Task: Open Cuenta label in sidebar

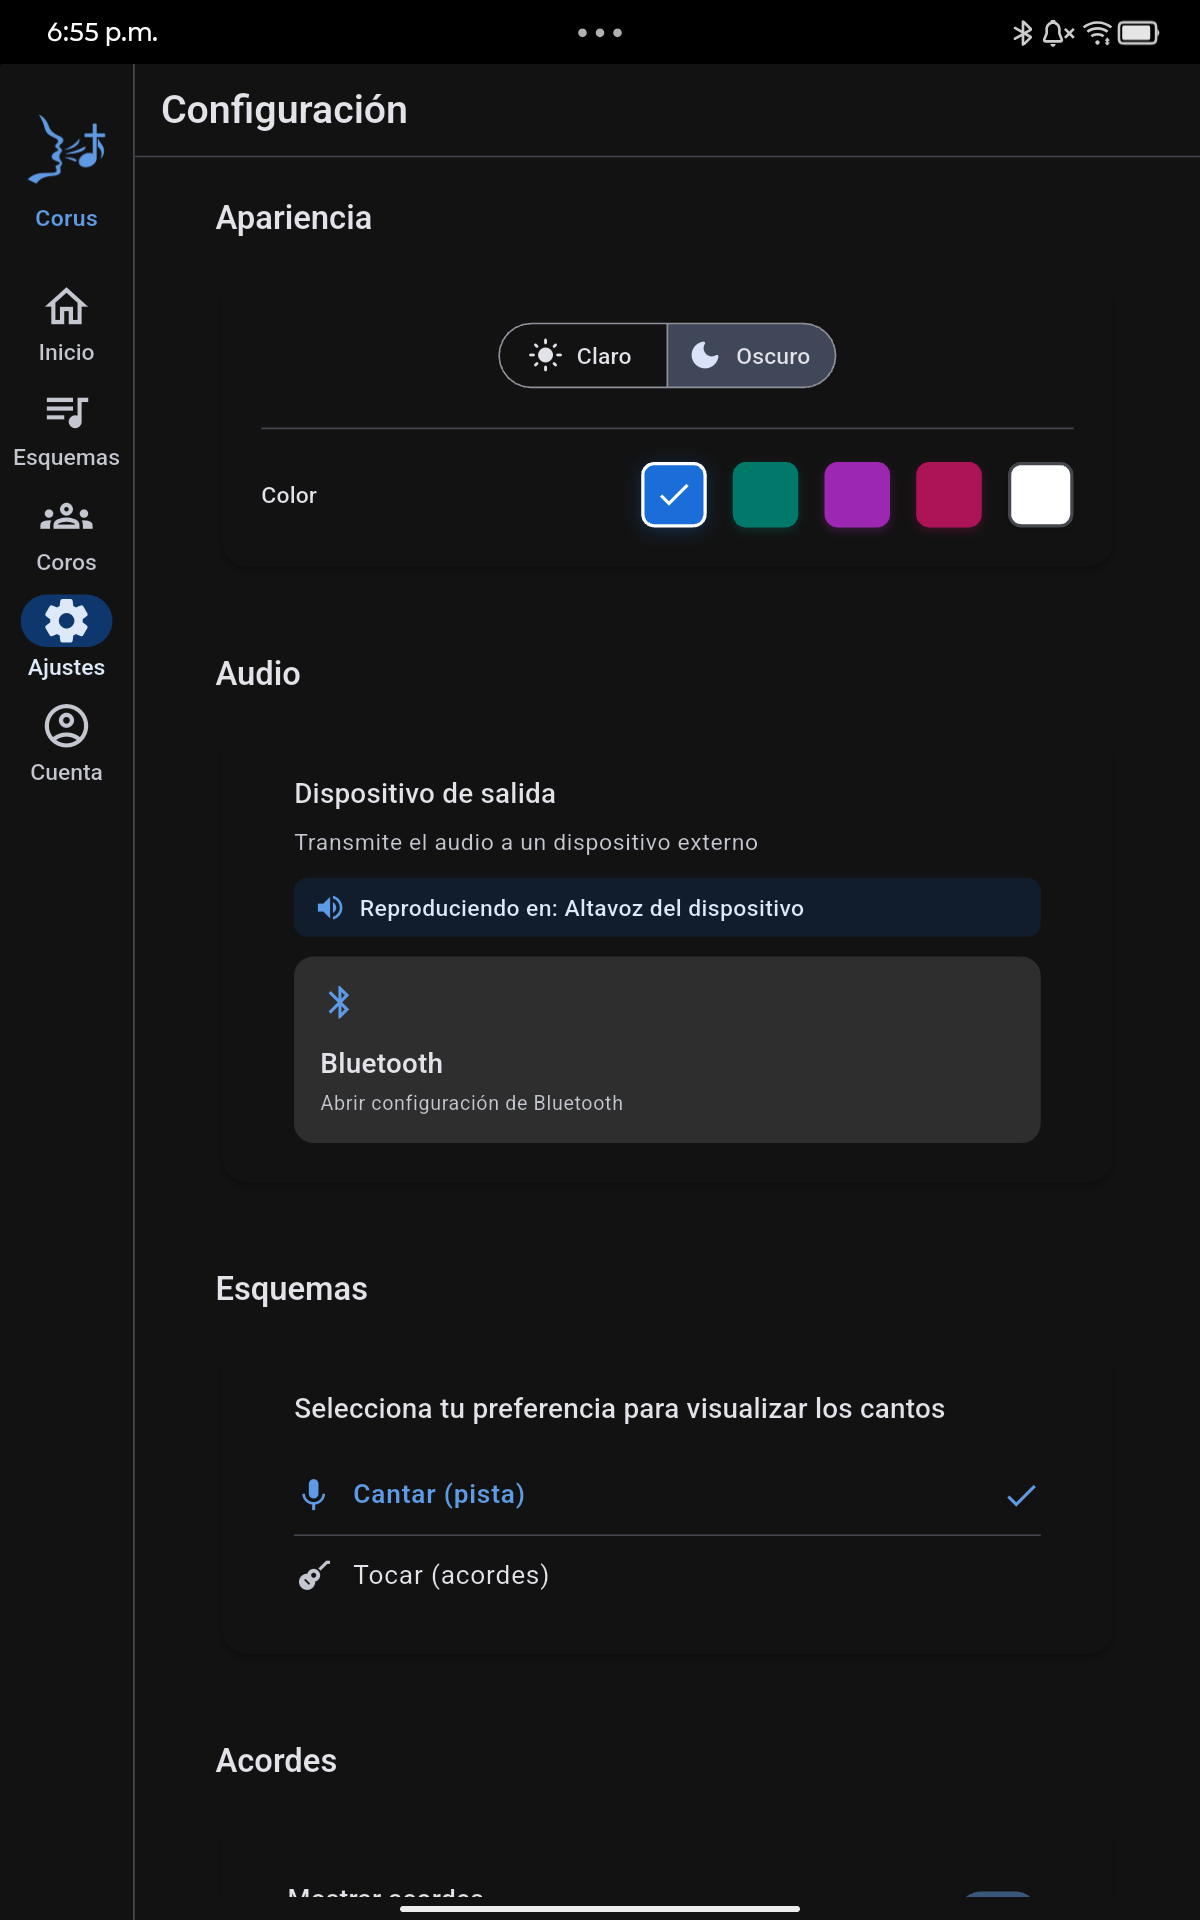Action: coord(66,772)
